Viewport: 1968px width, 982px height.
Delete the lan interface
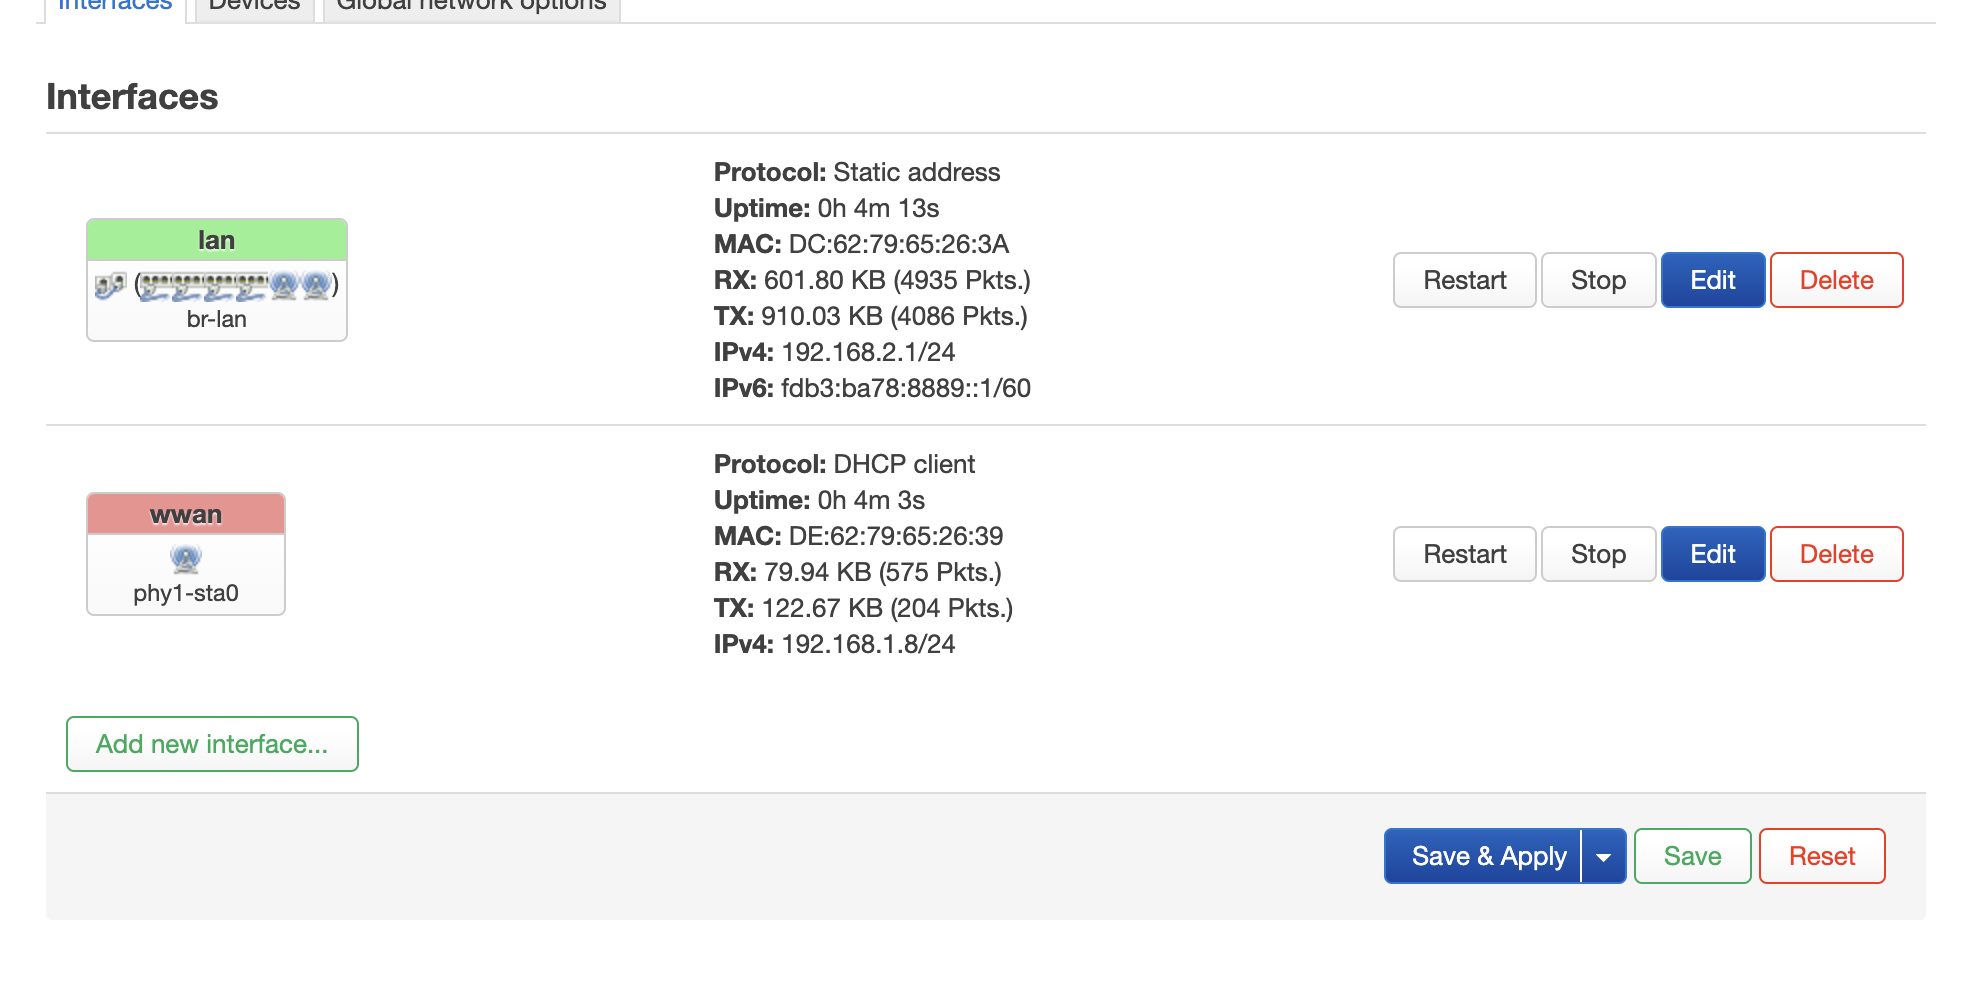pyautogui.click(x=1836, y=280)
